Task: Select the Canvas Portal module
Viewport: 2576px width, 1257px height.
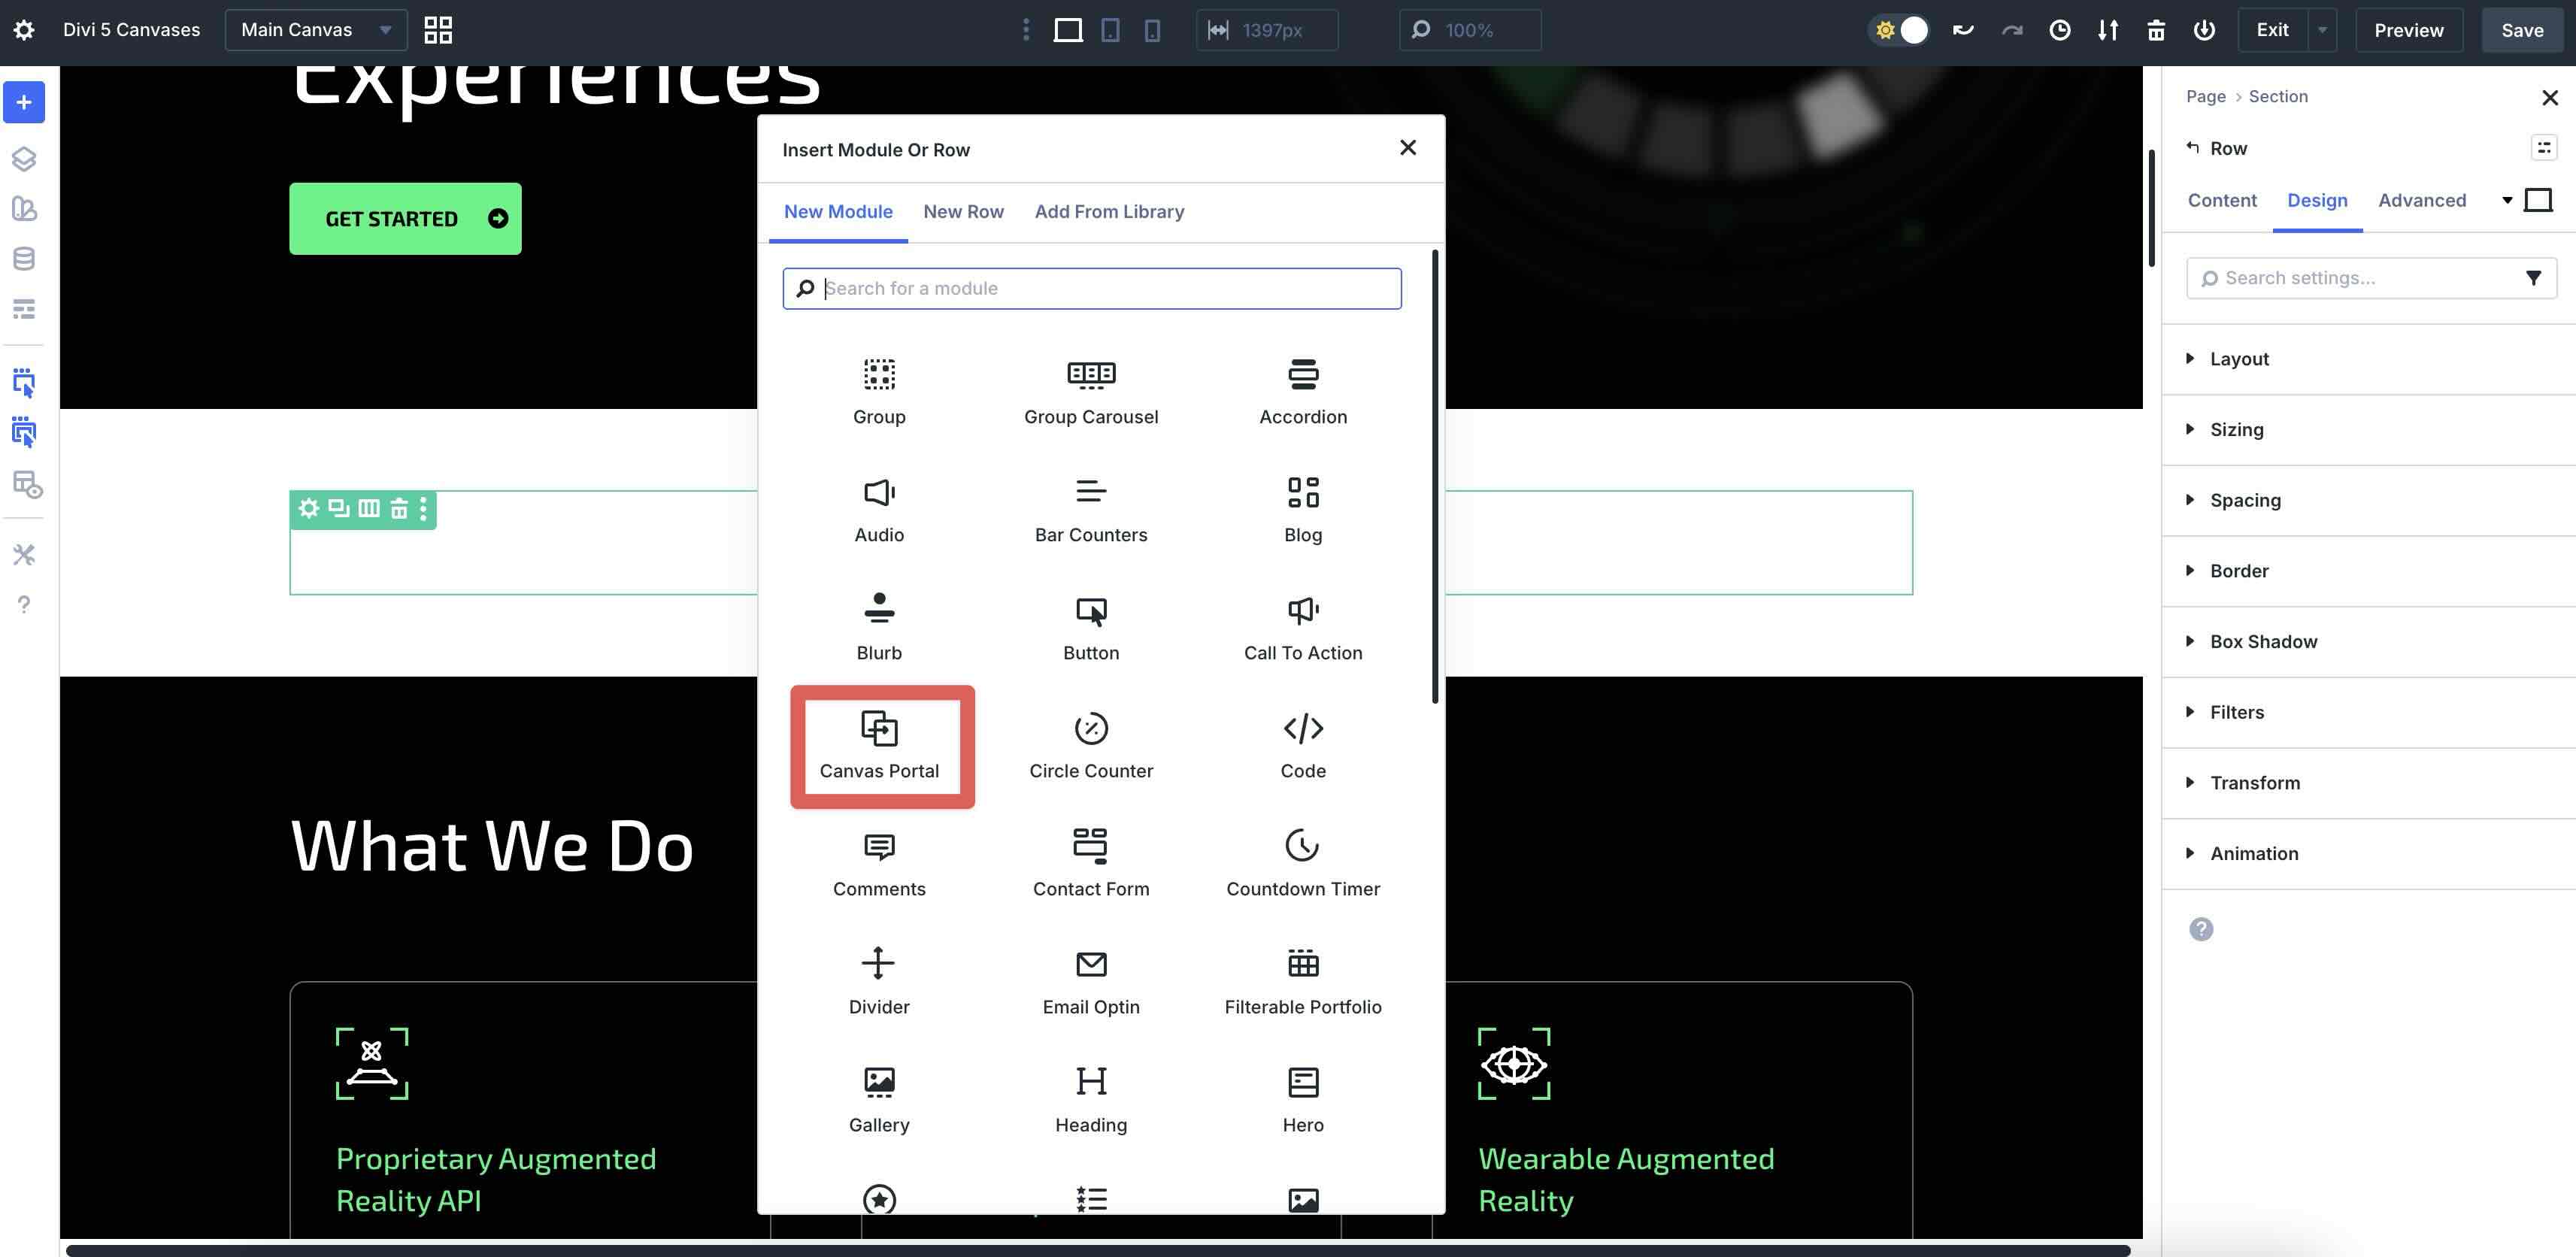Action: point(879,745)
